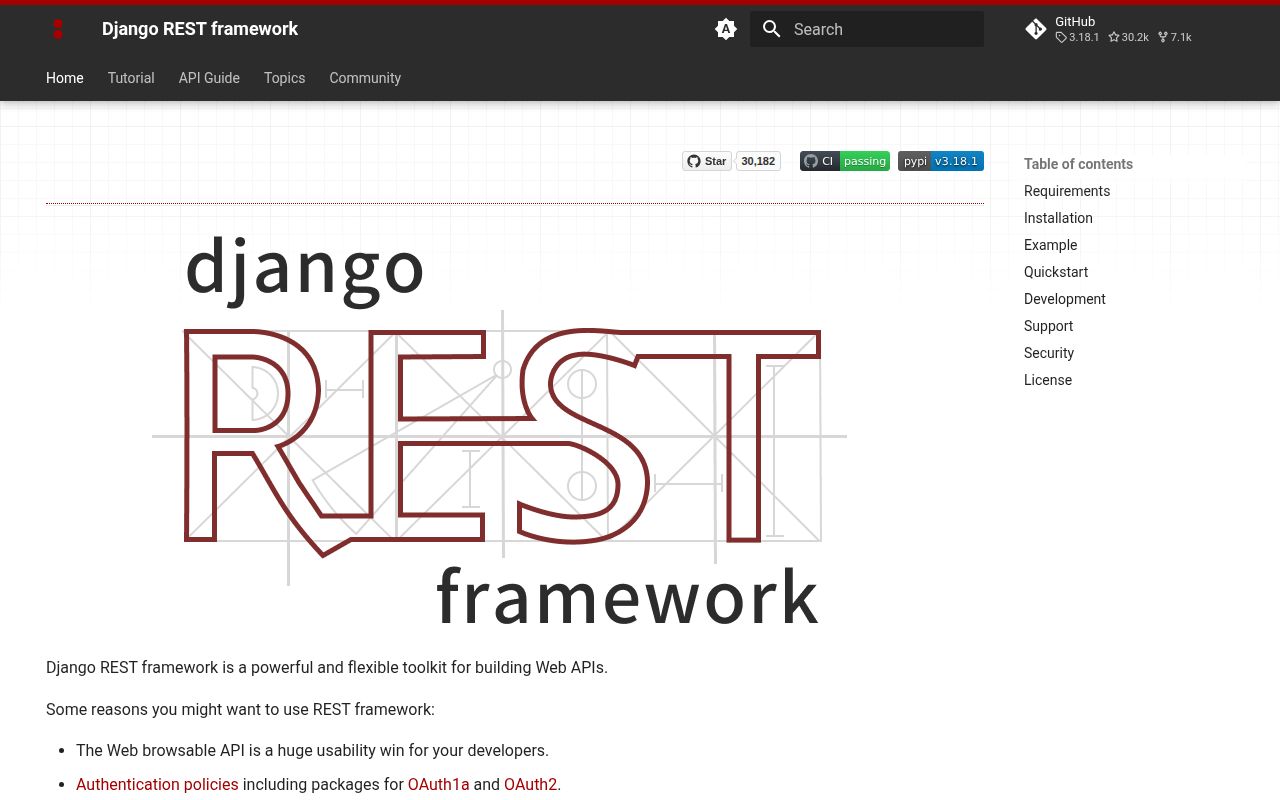
Task: Open the Home tab
Action: (x=65, y=78)
